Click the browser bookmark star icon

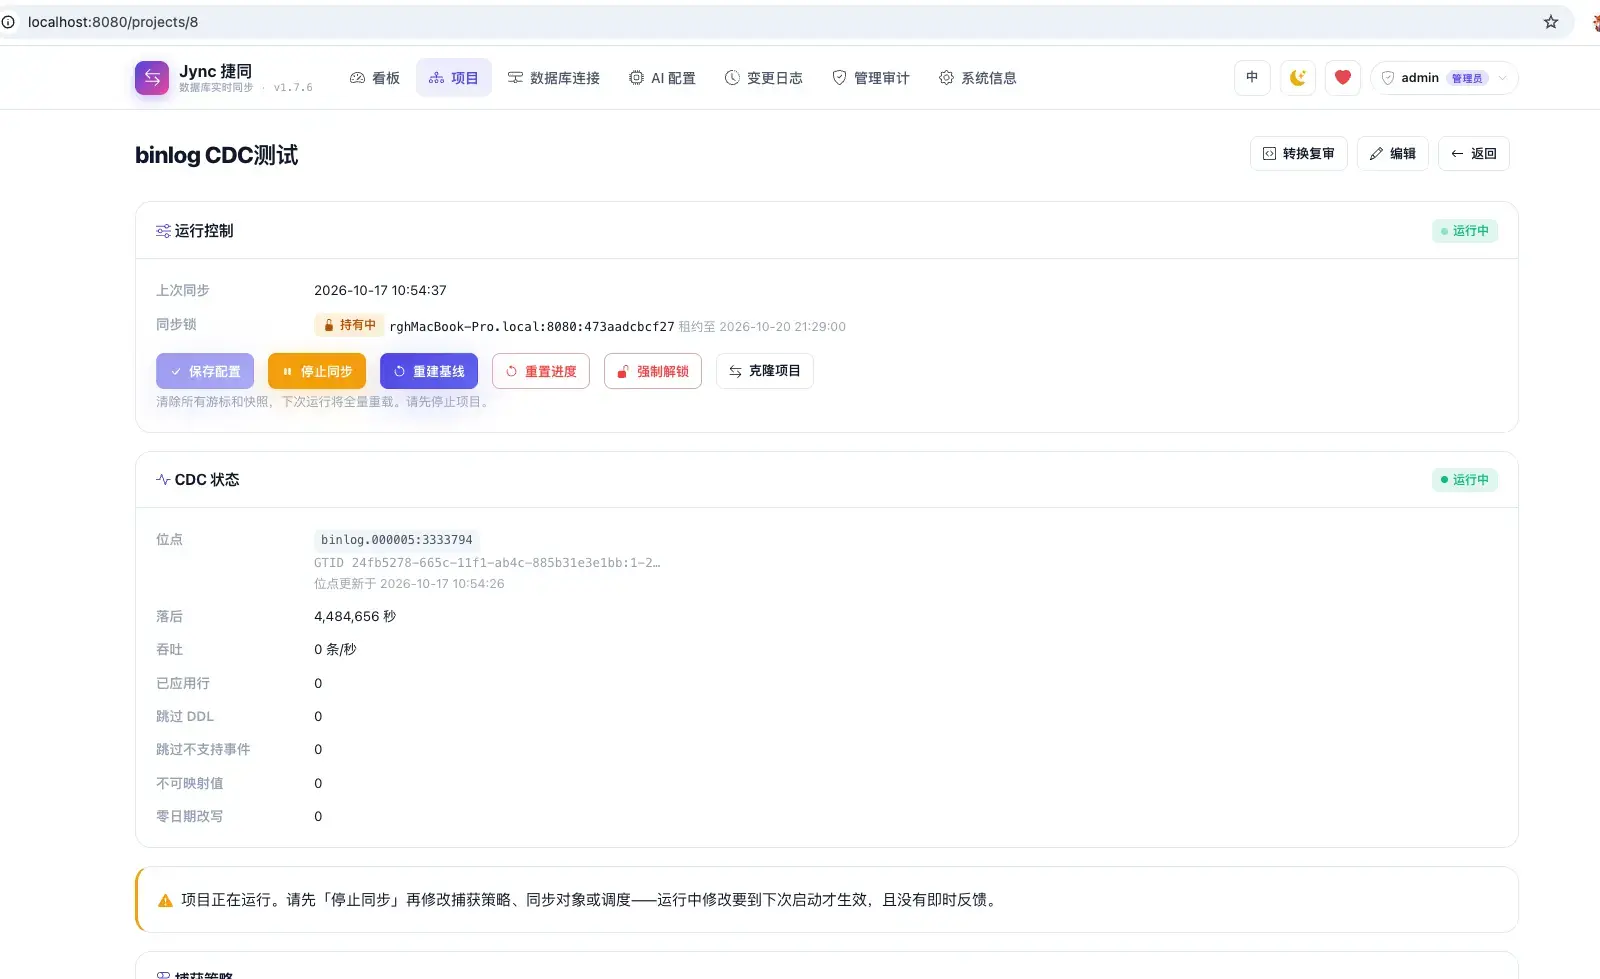click(x=1551, y=22)
